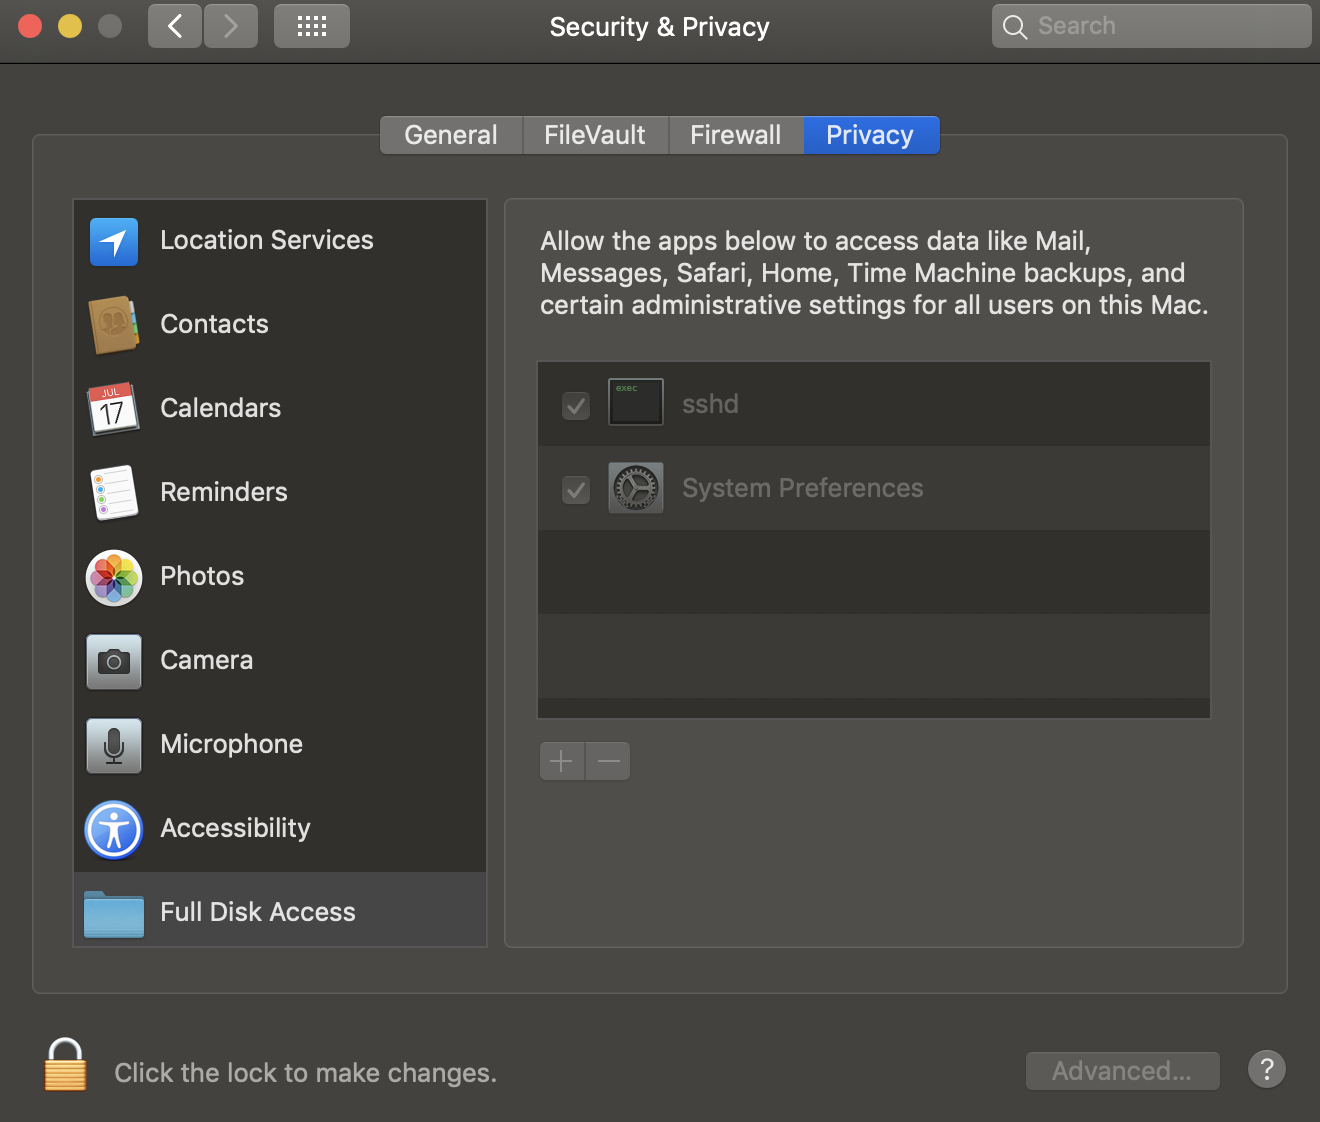
Task: Minimize the window with yellow button
Action: click(70, 26)
